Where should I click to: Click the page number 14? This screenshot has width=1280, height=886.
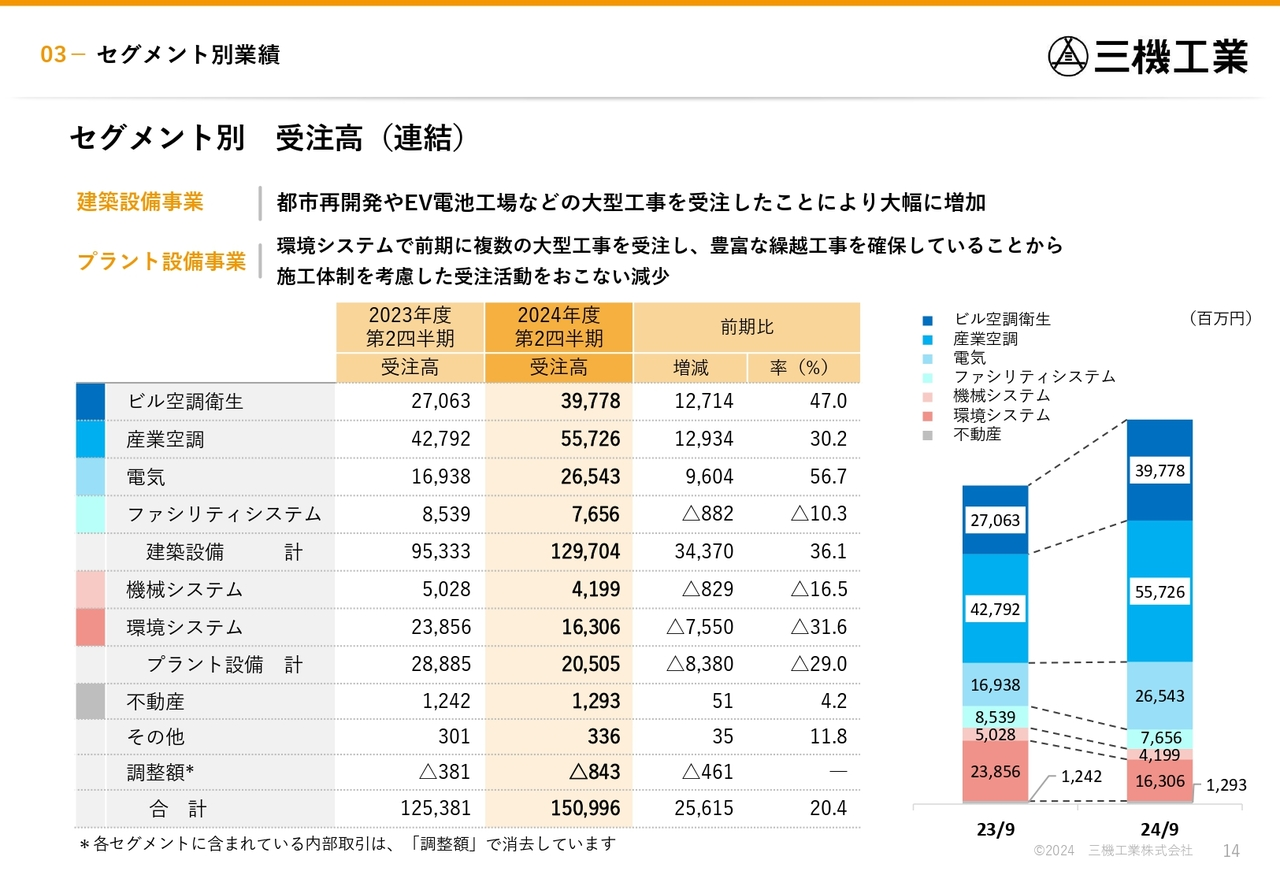pos(1231,851)
